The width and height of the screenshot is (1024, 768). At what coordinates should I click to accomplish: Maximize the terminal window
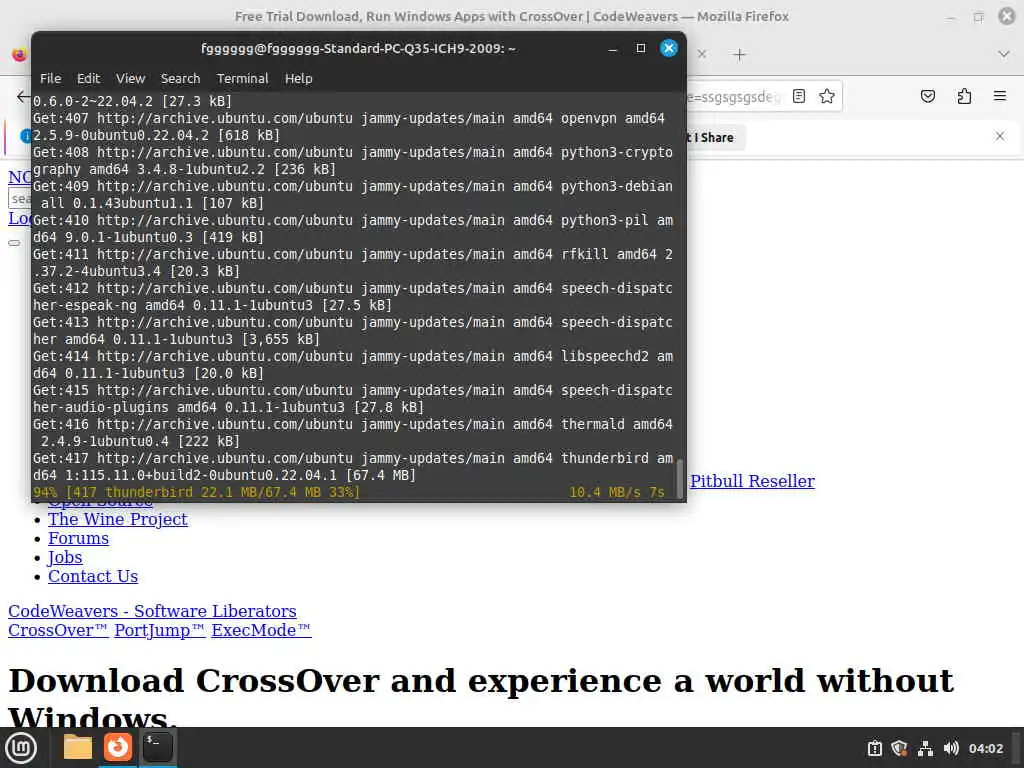(641, 48)
